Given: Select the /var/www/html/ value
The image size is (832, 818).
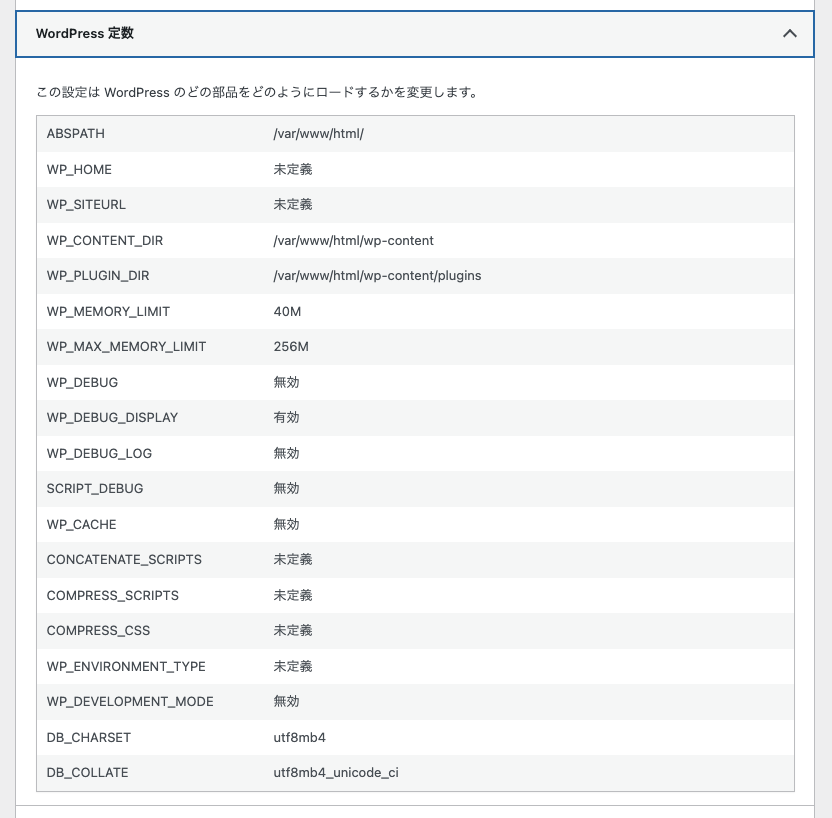Looking at the screenshot, I should pyautogui.click(x=318, y=134).
